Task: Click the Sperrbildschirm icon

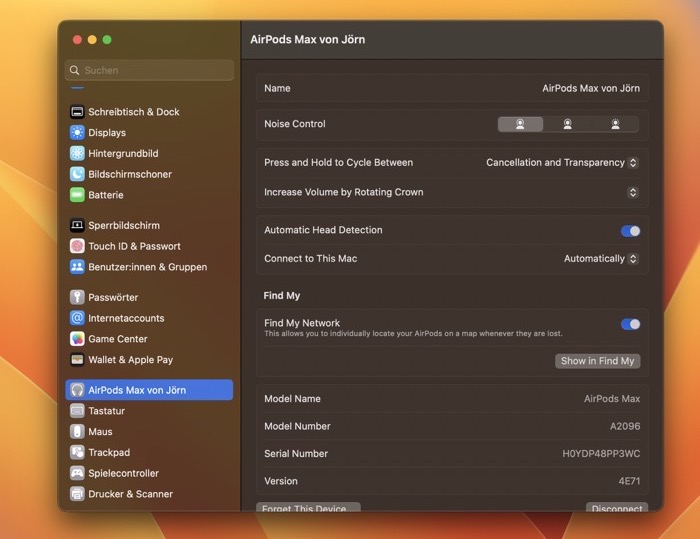Action: click(x=77, y=225)
